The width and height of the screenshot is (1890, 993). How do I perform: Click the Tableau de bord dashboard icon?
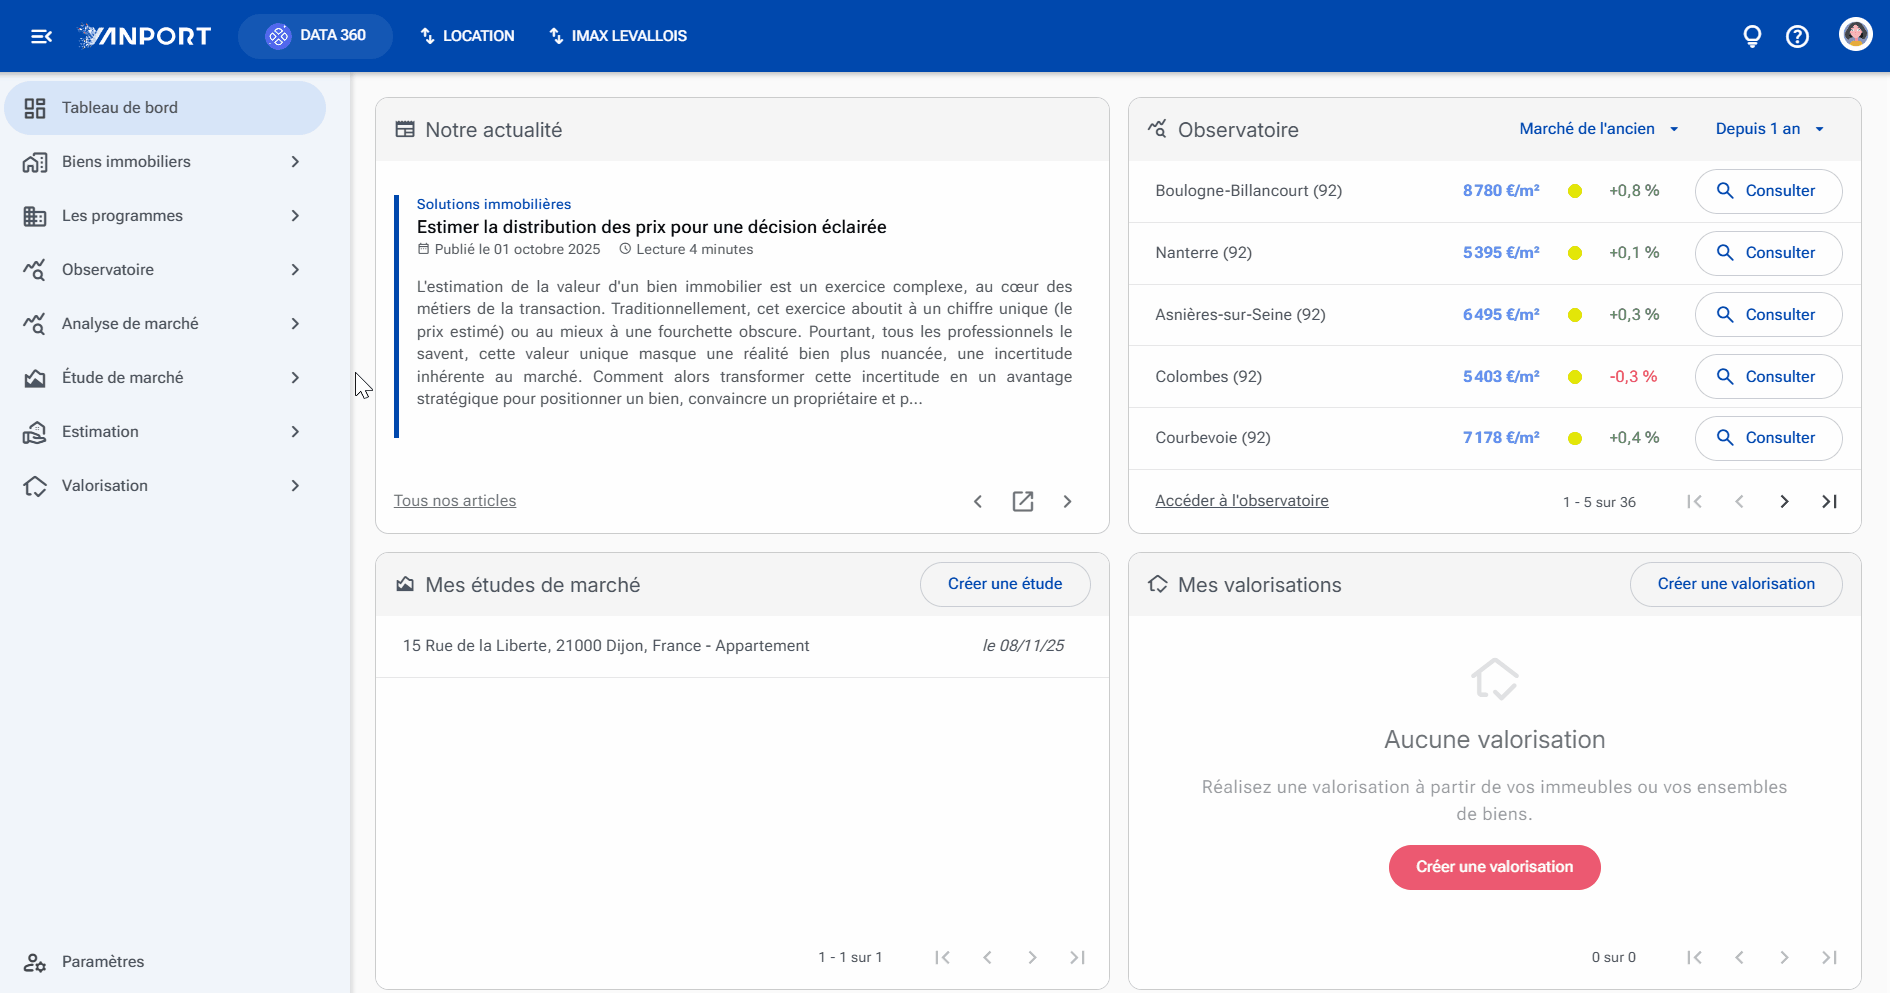click(x=35, y=108)
